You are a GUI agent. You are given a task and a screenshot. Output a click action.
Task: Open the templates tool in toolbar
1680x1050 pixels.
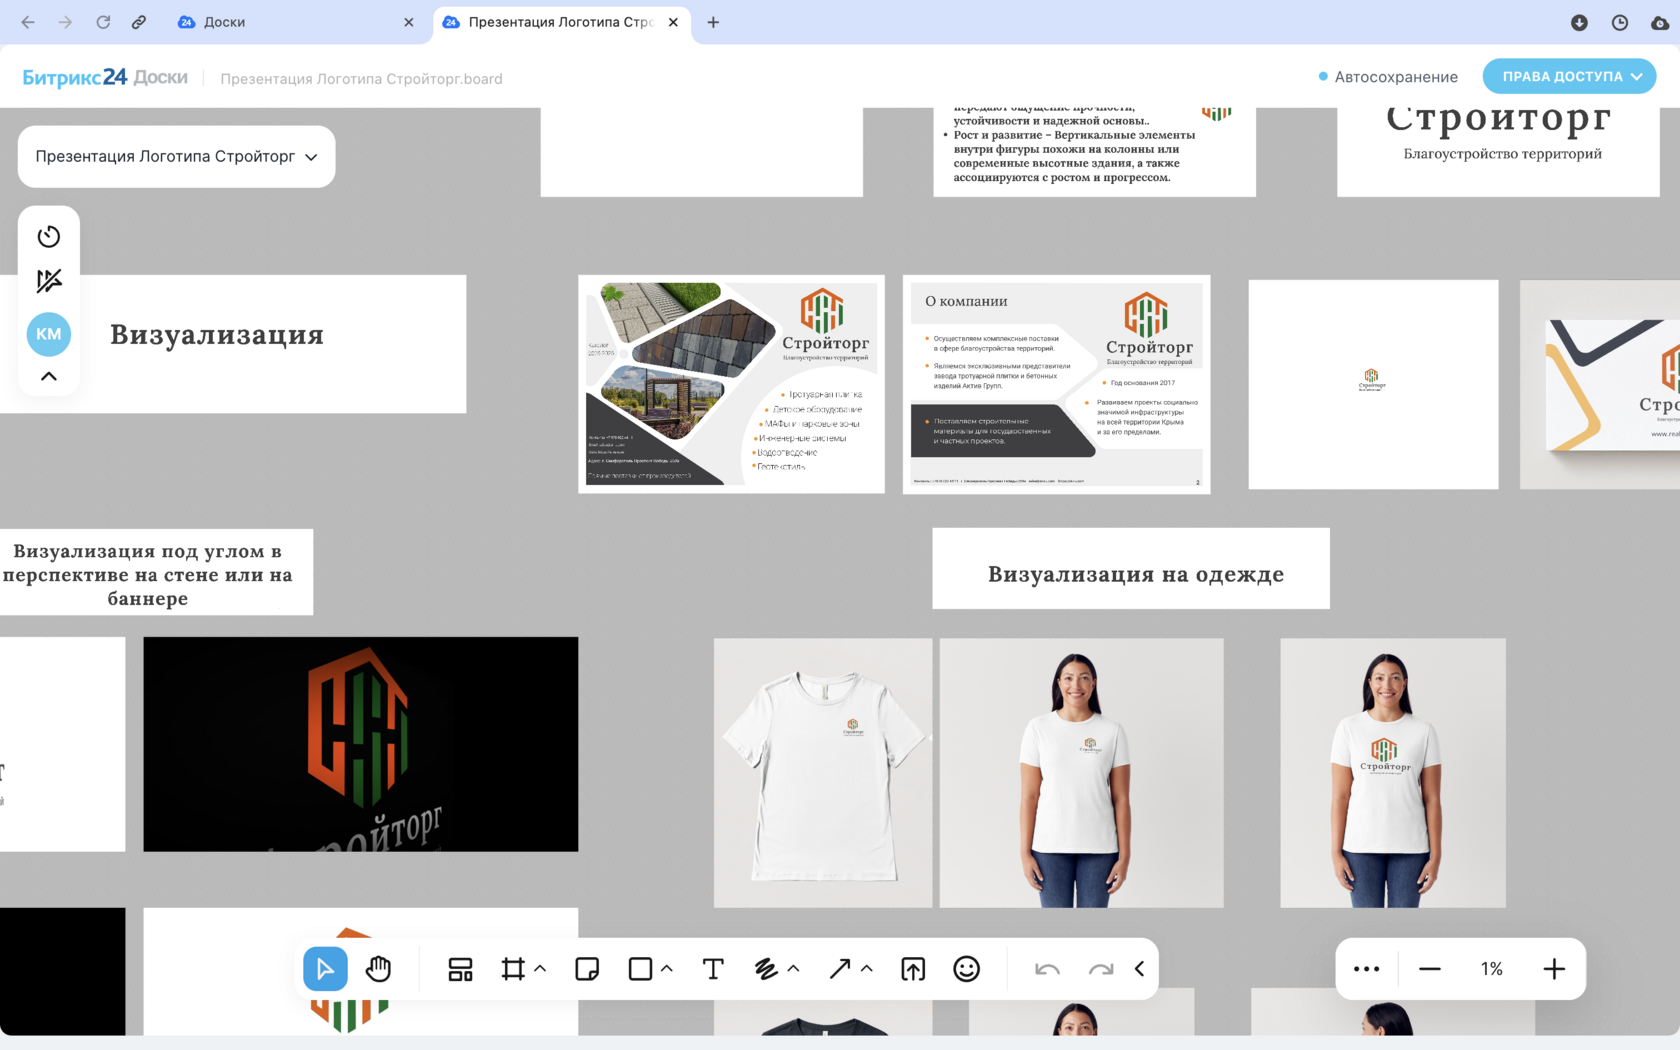[460, 969]
